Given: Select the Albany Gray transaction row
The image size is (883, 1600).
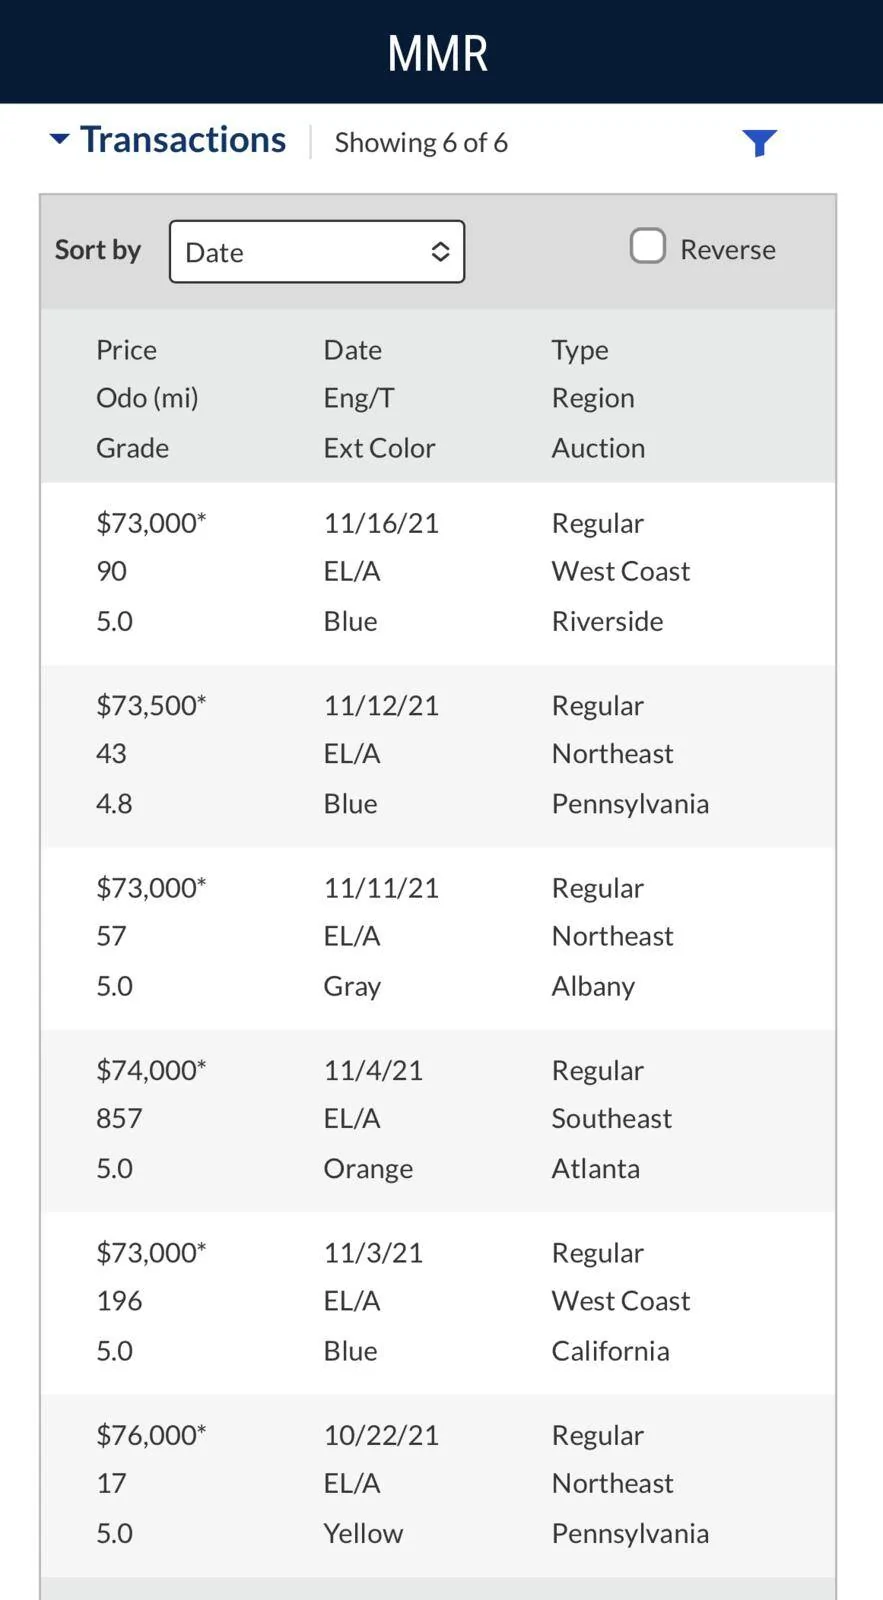Looking at the screenshot, I should 438,938.
